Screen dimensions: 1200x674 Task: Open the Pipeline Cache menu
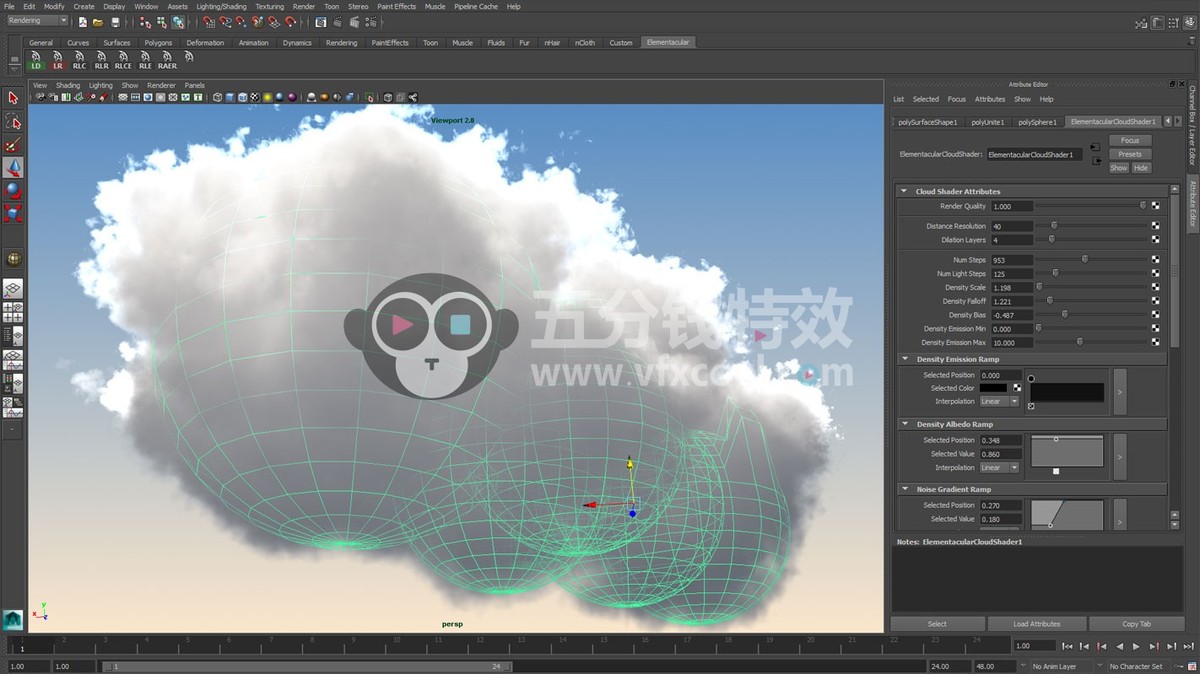click(476, 6)
